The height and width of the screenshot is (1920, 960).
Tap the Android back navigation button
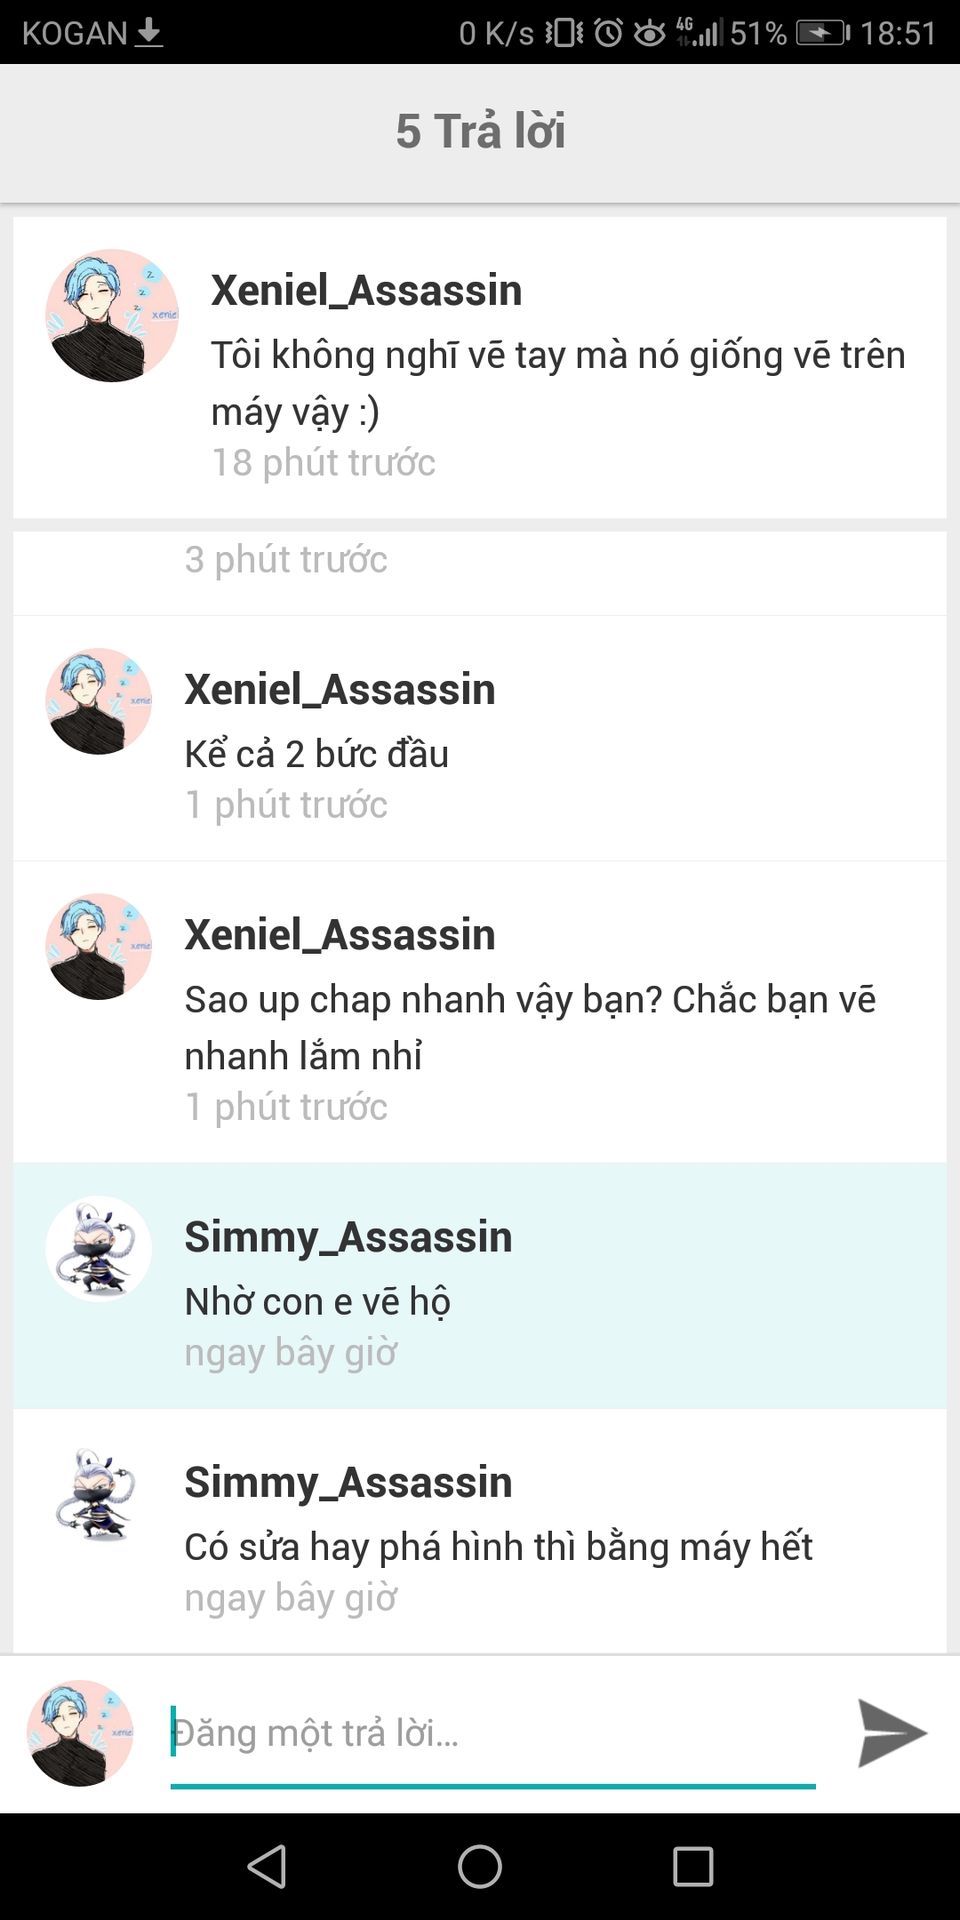pos(267,1866)
